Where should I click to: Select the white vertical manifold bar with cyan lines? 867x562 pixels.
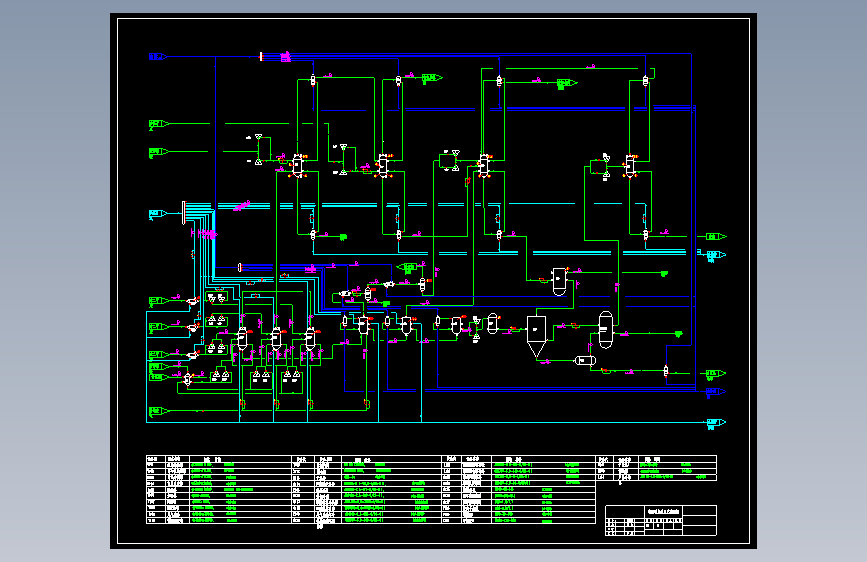(184, 213)
